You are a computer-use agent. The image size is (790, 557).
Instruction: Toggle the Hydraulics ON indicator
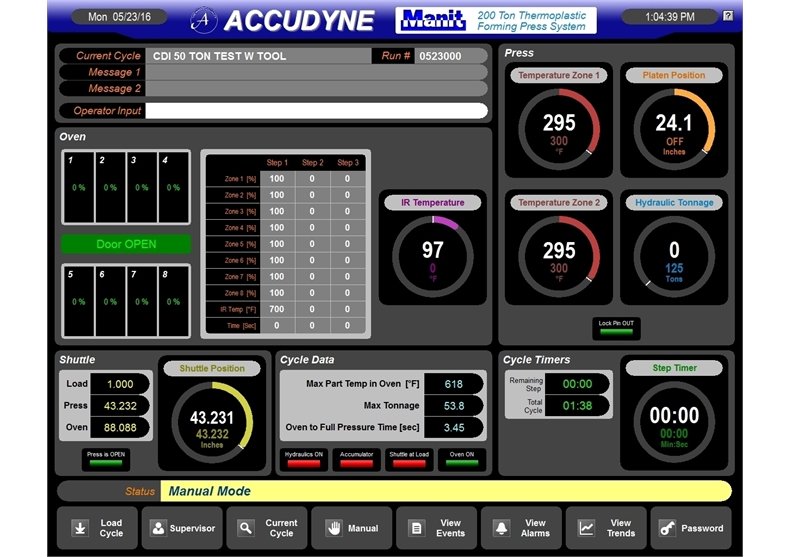(x=303, y=459)
